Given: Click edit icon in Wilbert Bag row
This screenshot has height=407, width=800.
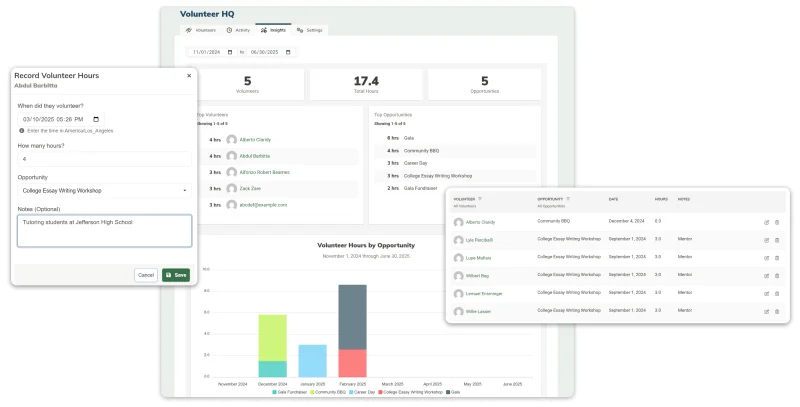Looking at the screenshot, I should 766,276.
